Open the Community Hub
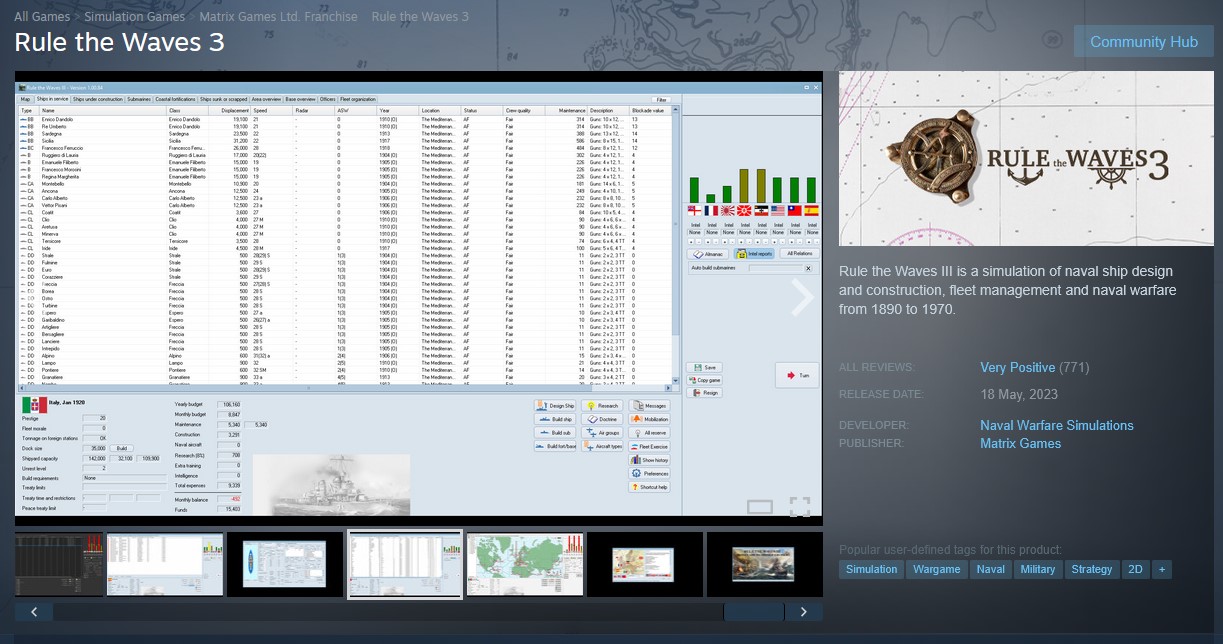The image size is (1223, 644). (x=1144, y=42)
